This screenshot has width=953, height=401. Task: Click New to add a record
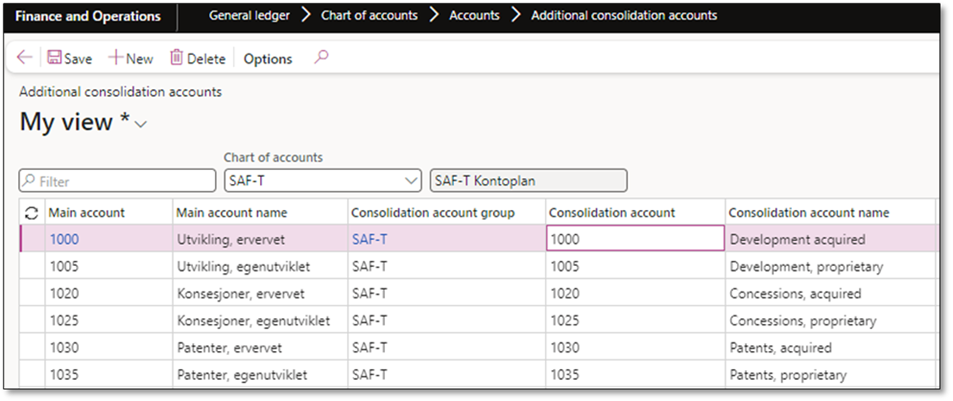pyautogui.click(x=131, y=58)
